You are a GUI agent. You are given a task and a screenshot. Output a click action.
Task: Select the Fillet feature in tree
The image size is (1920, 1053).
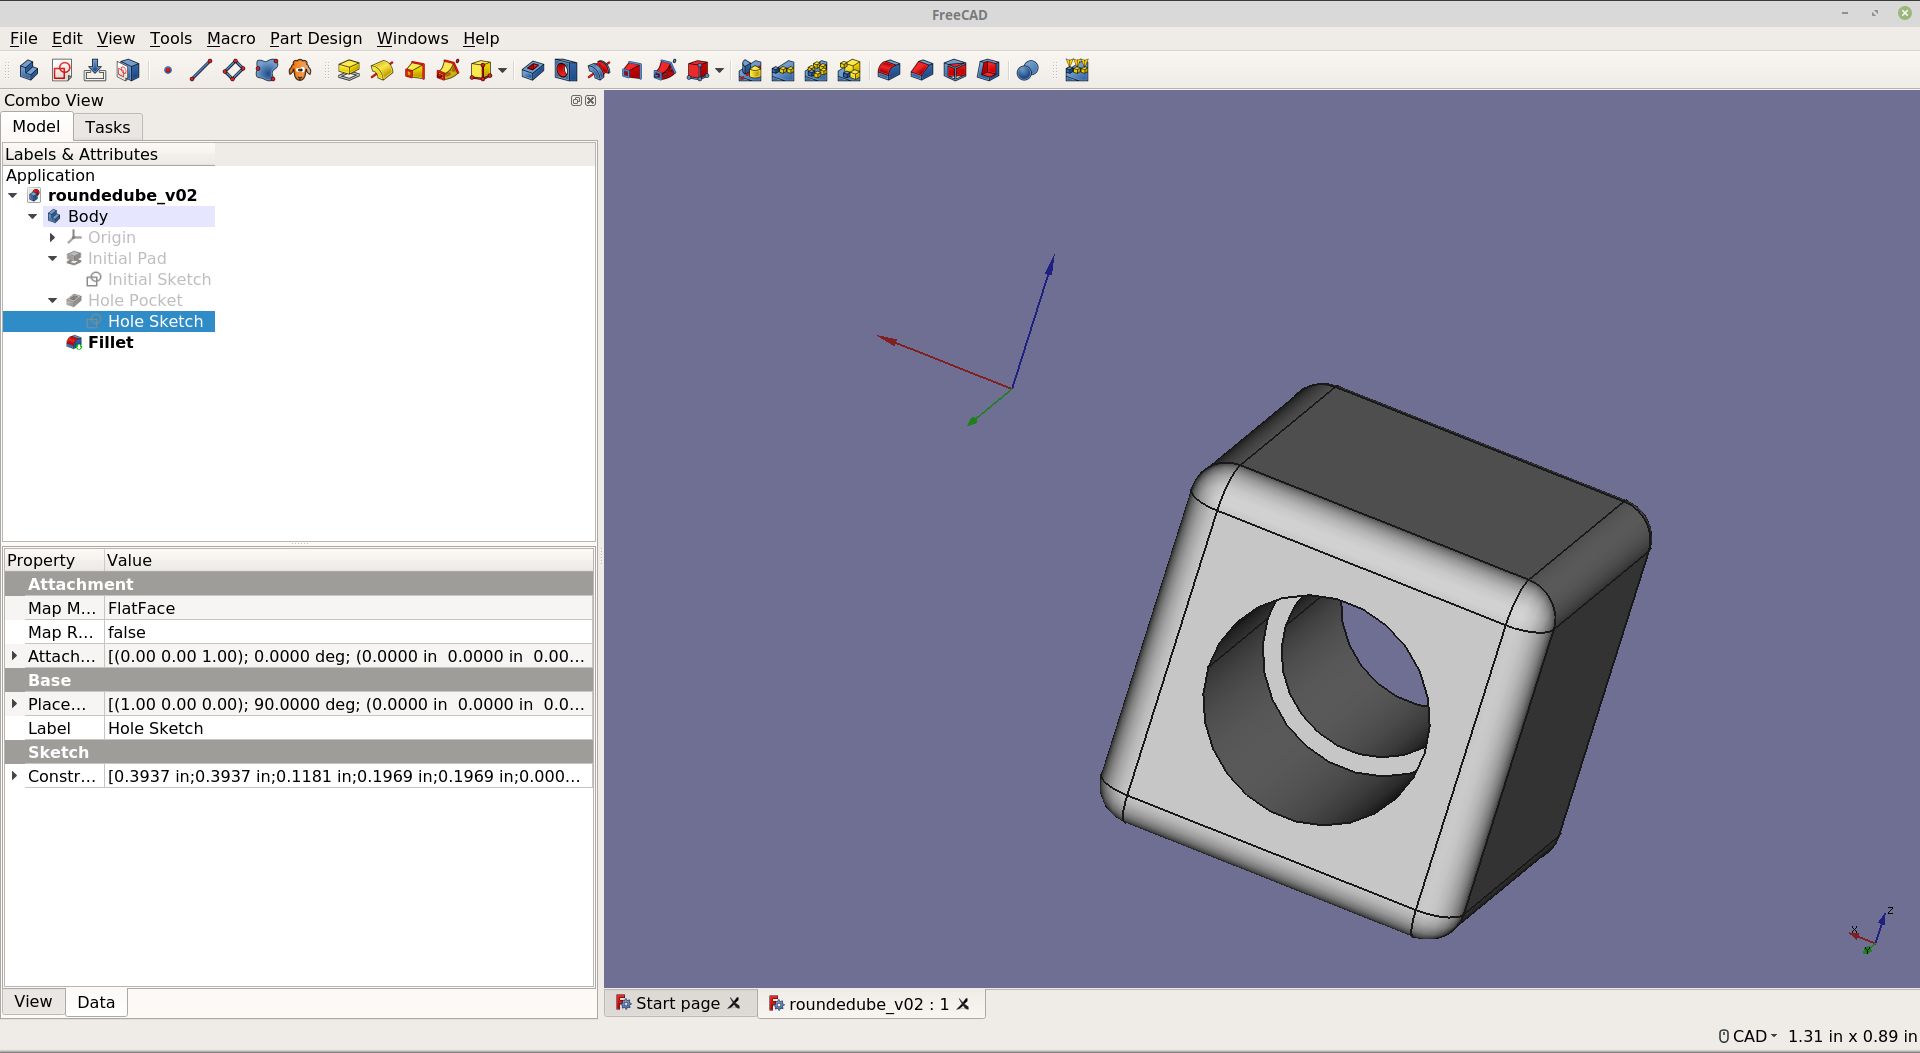[110, 342]
